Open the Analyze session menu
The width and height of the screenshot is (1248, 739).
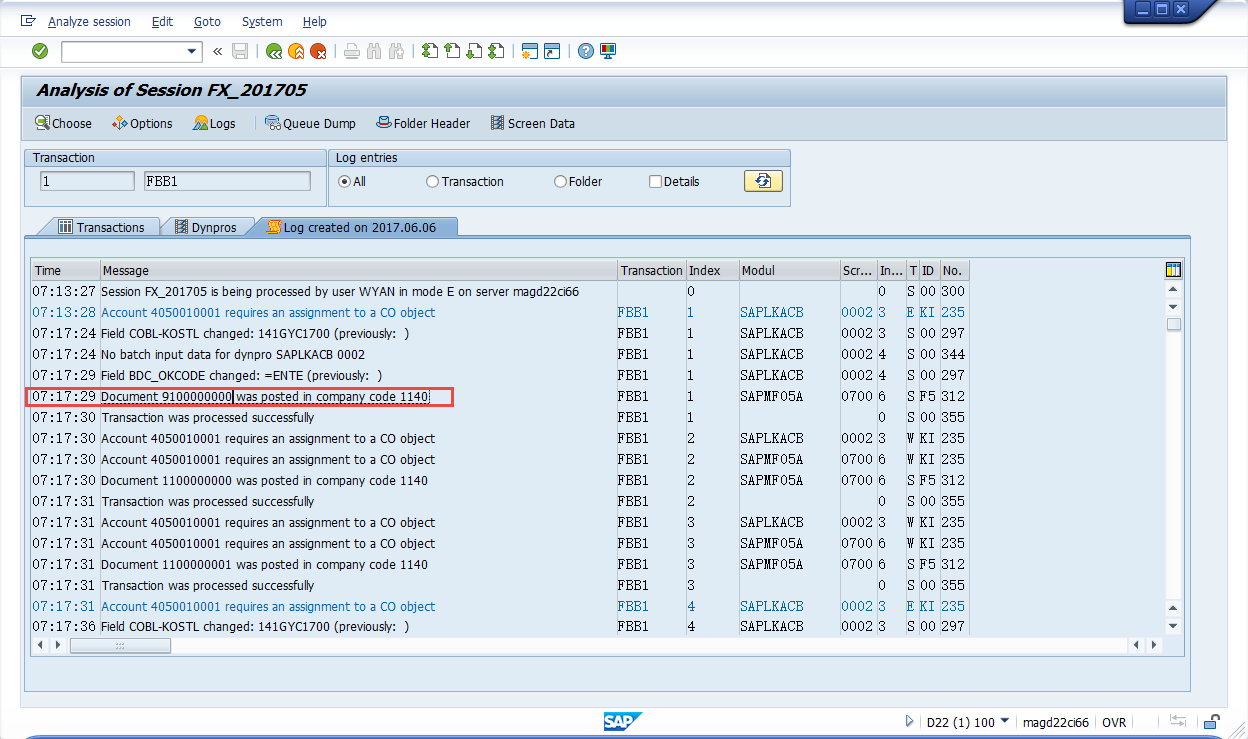click(89, 21)
